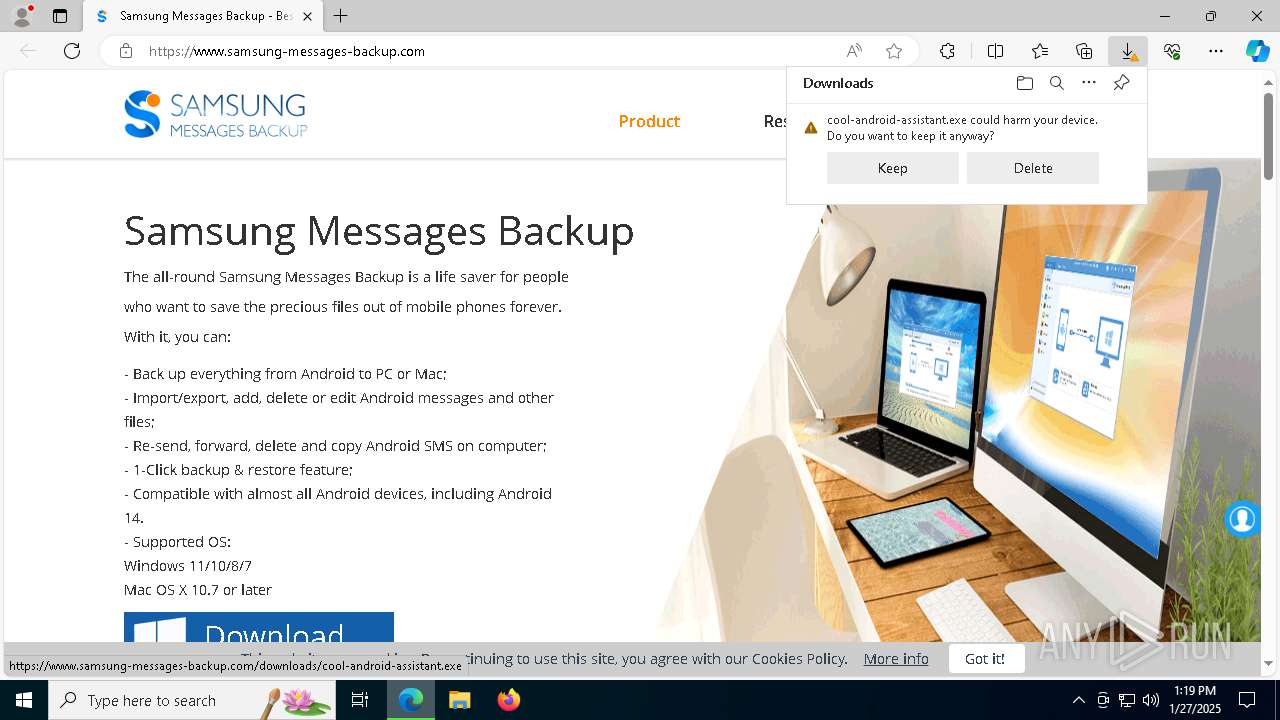Open Browser essentials icon
Image resolution: width=1280 pixels, height=720 pixels.
tap(1172, 51)
